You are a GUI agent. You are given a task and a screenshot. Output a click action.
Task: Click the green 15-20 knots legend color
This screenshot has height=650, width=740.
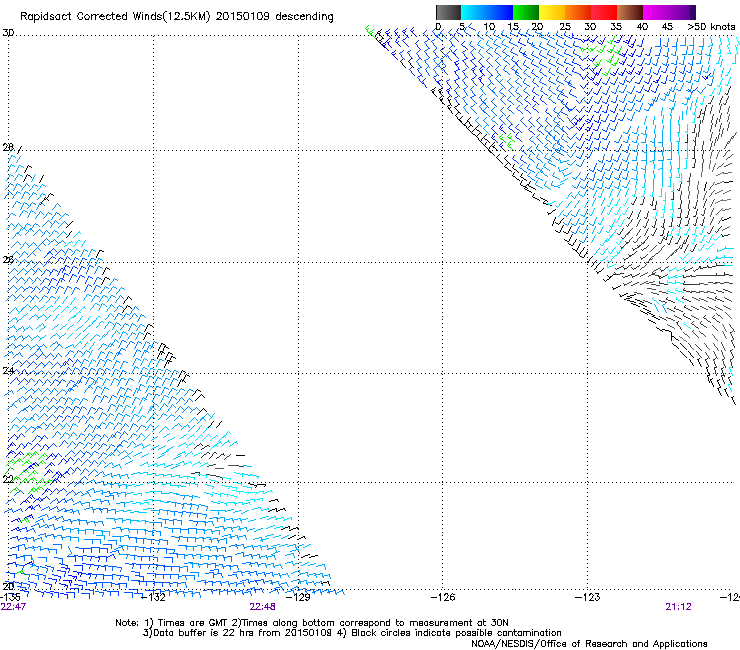click(526, 12)
